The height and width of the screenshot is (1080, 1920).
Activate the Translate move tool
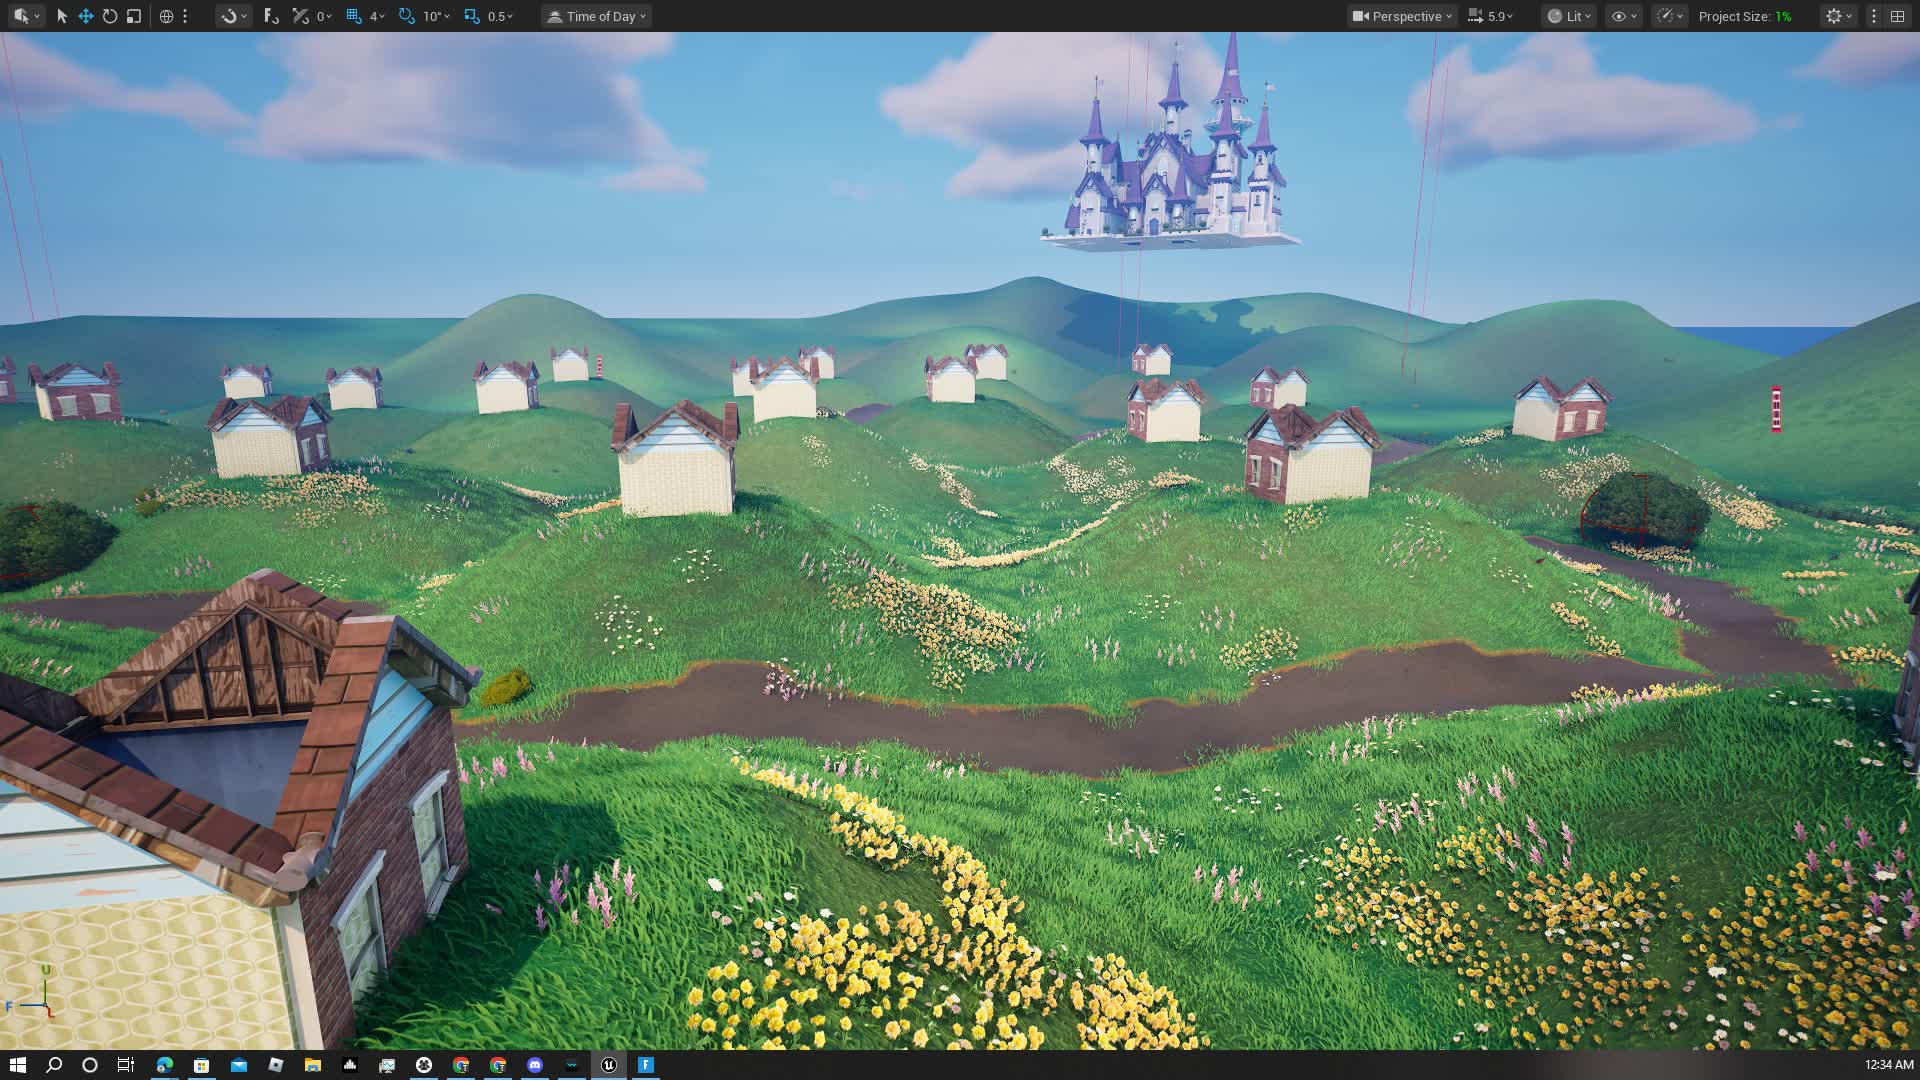click(x=86, y=16)
